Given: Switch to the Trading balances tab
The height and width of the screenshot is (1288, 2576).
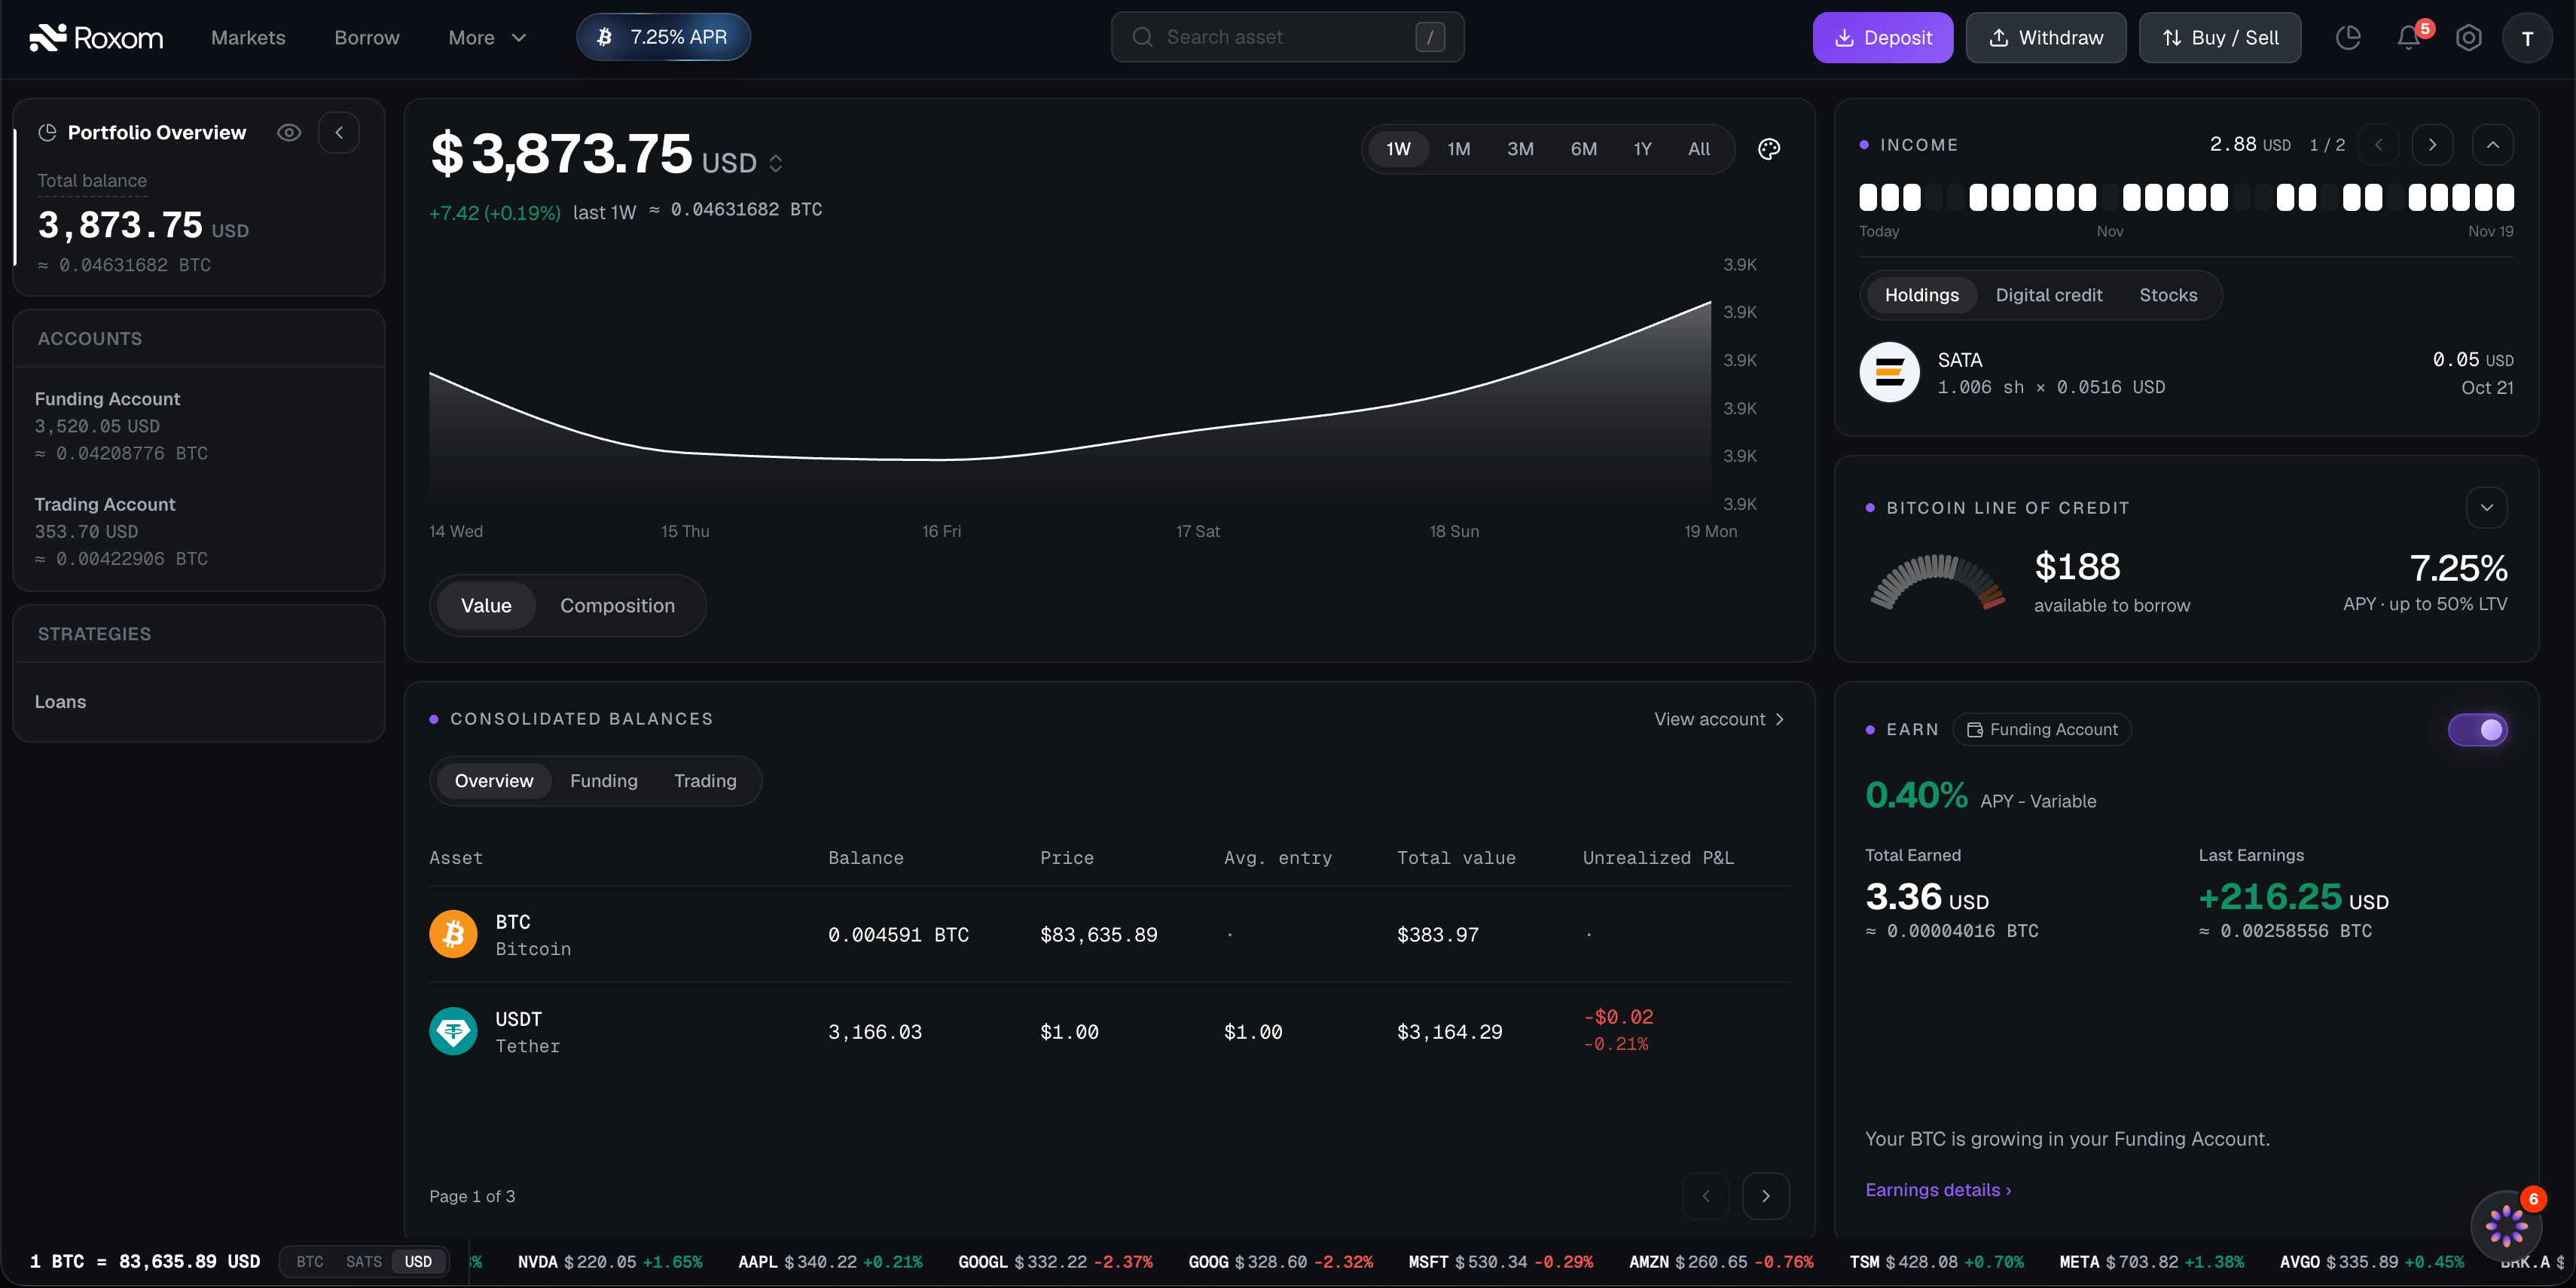Looking at the screenshot, I should click(705, 781).
